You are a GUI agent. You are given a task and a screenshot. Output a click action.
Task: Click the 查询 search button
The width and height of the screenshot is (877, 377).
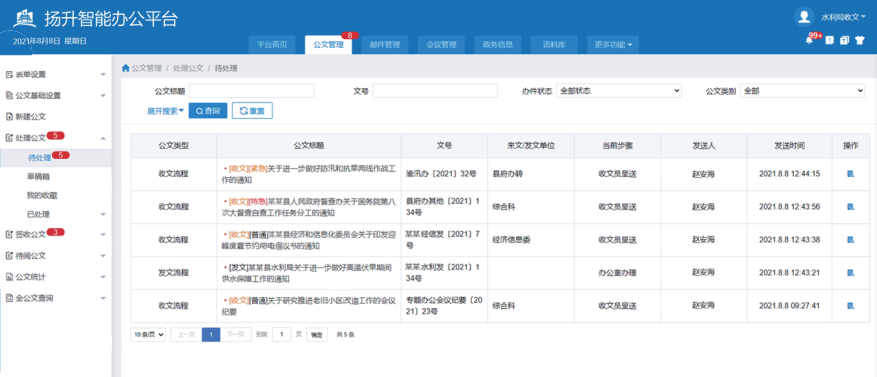pyautogui.click(x=208, y=111)
